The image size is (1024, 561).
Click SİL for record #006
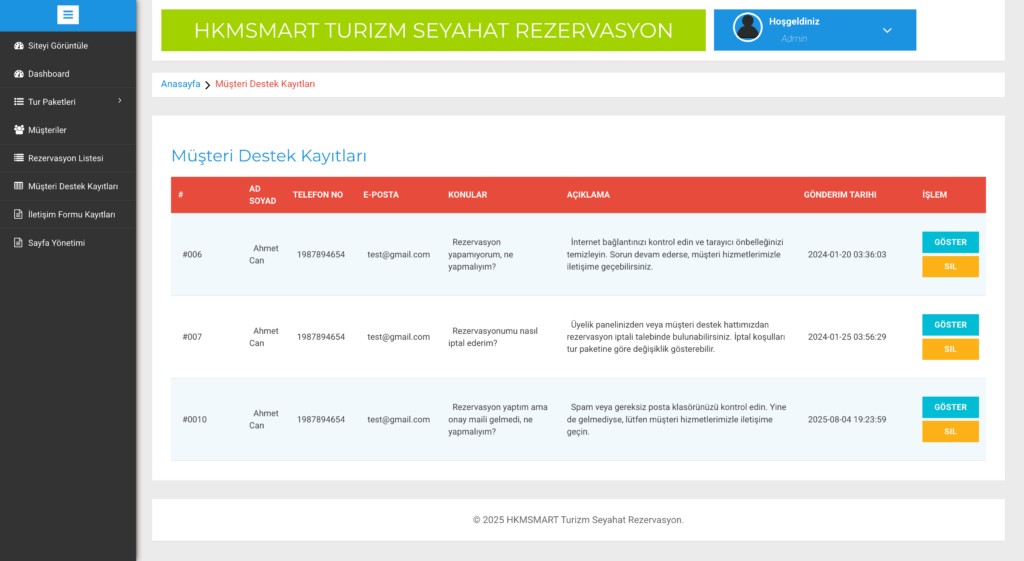pyautogui.click(x=950, y=266)
